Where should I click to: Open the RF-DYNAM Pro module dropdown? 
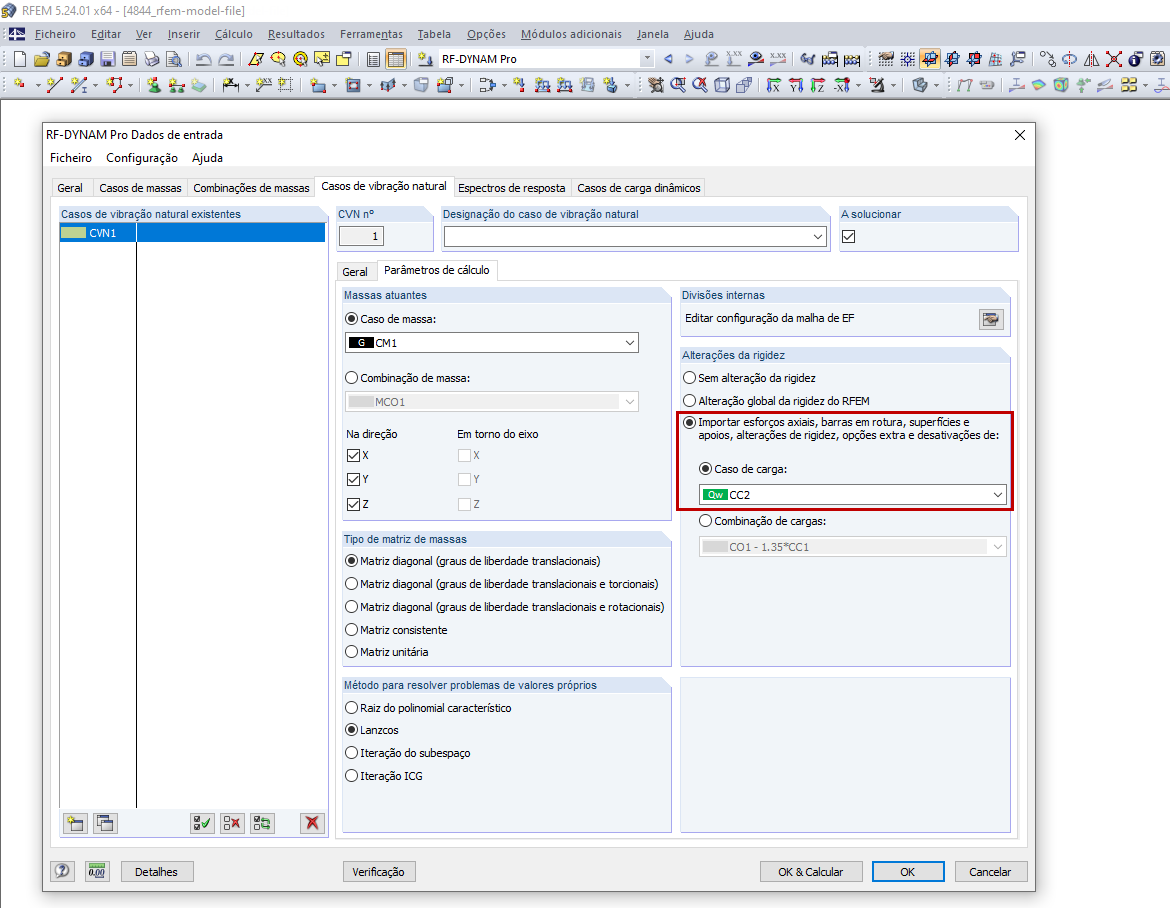647,59
